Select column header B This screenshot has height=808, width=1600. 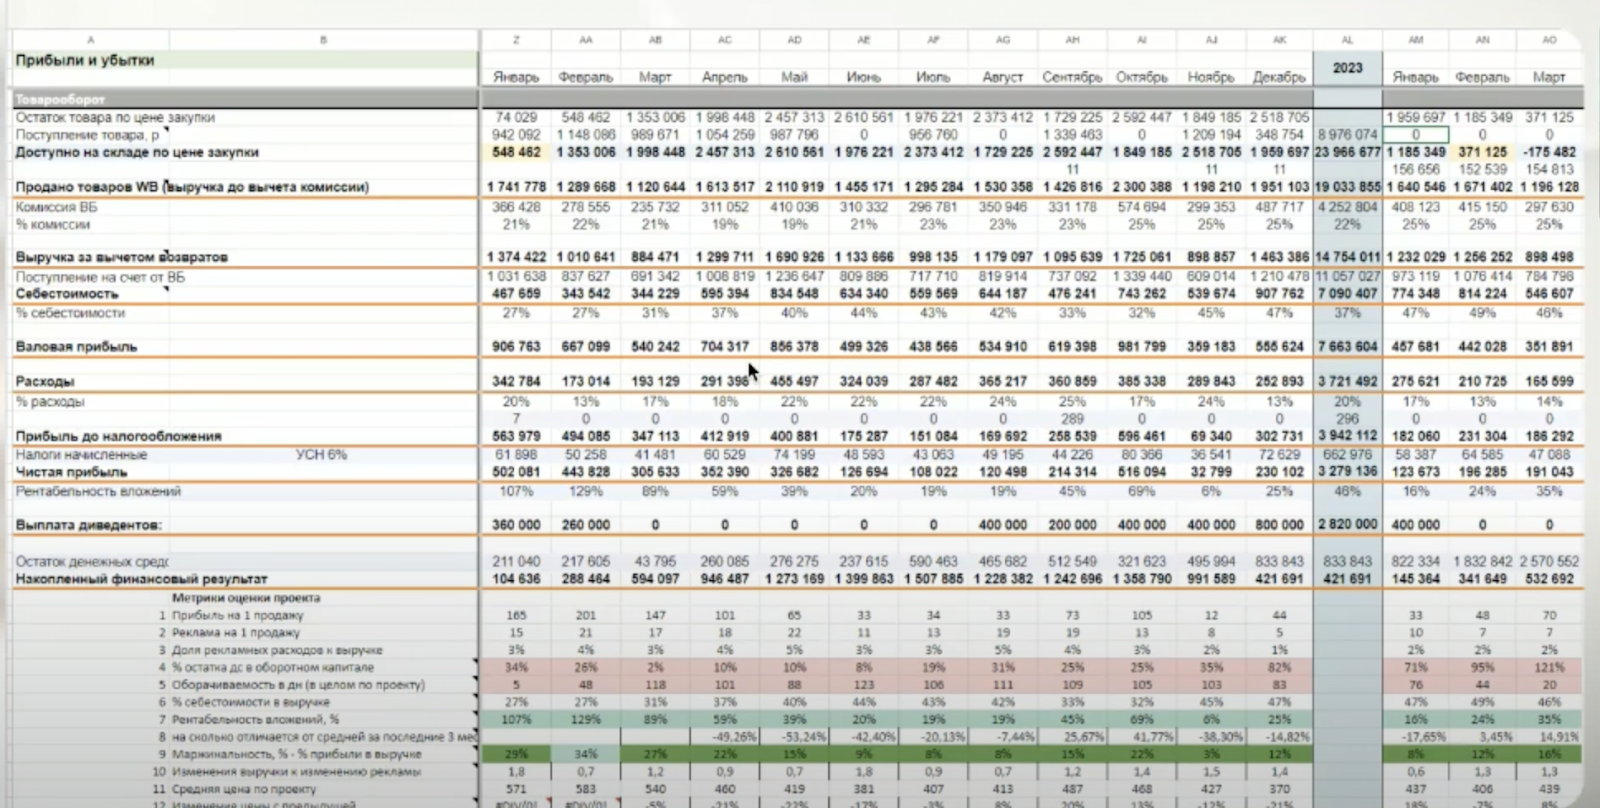tap(323, 40)
